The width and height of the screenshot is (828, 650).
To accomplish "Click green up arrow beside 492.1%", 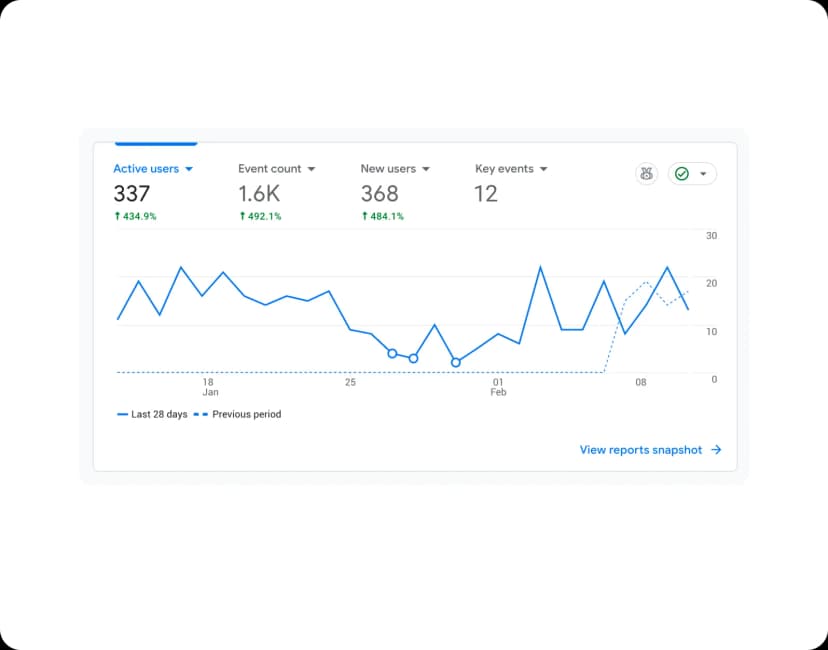I will pyautogui.click(x=242, y=216).
